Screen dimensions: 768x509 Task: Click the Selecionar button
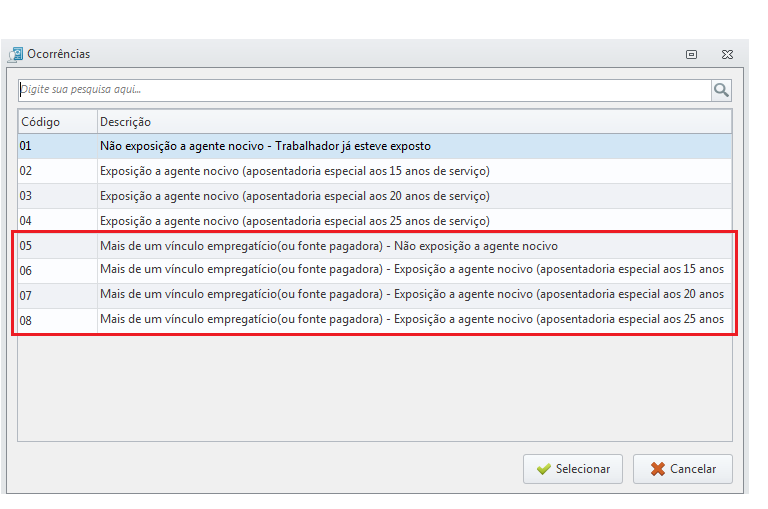coord(573,469)
